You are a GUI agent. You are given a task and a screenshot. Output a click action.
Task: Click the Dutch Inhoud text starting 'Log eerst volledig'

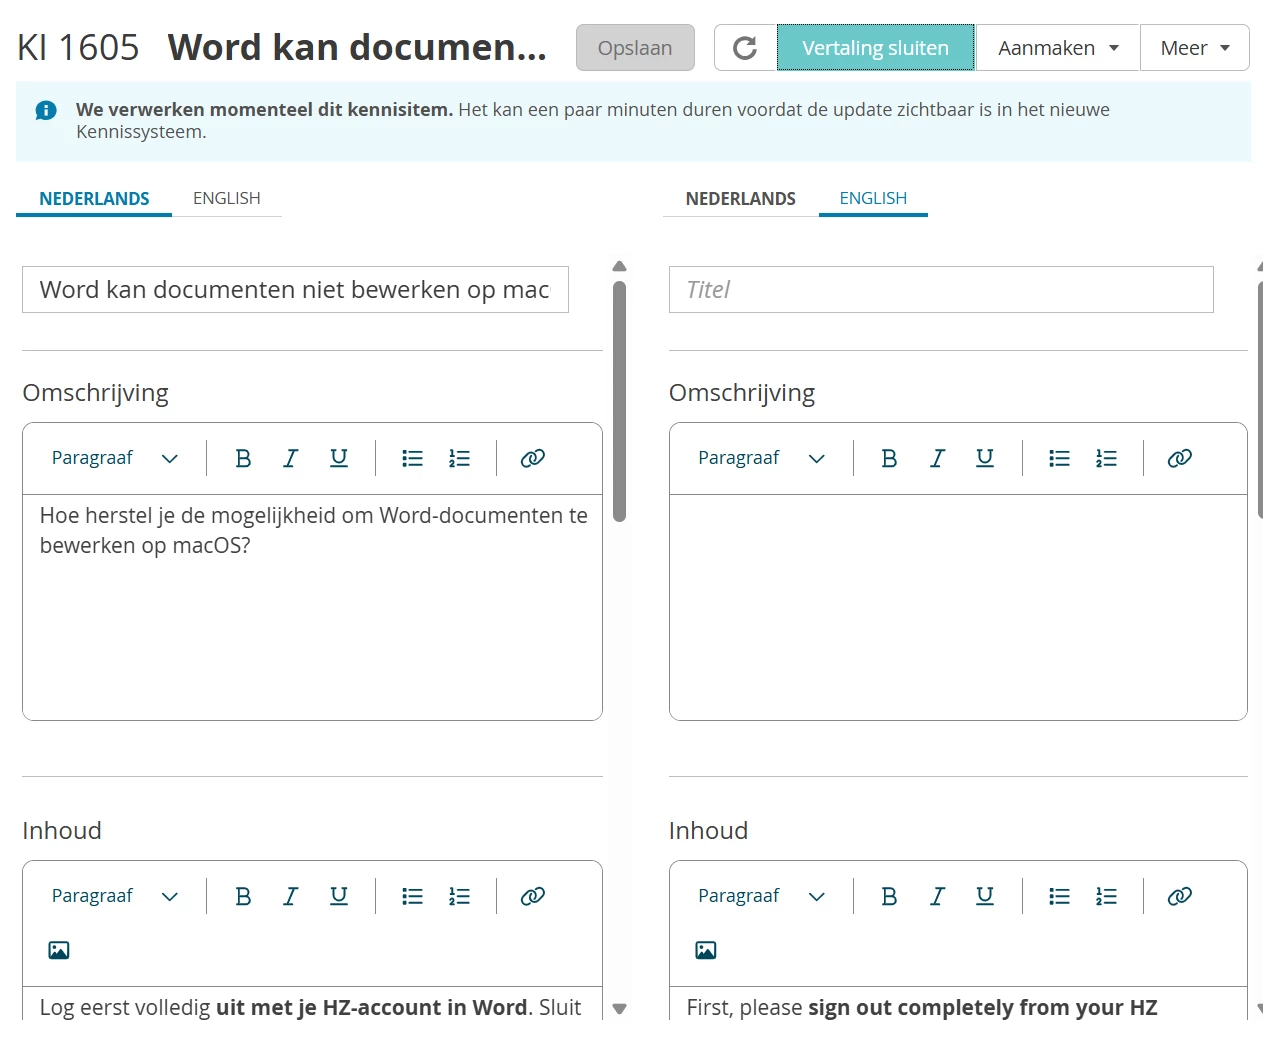310,1007
